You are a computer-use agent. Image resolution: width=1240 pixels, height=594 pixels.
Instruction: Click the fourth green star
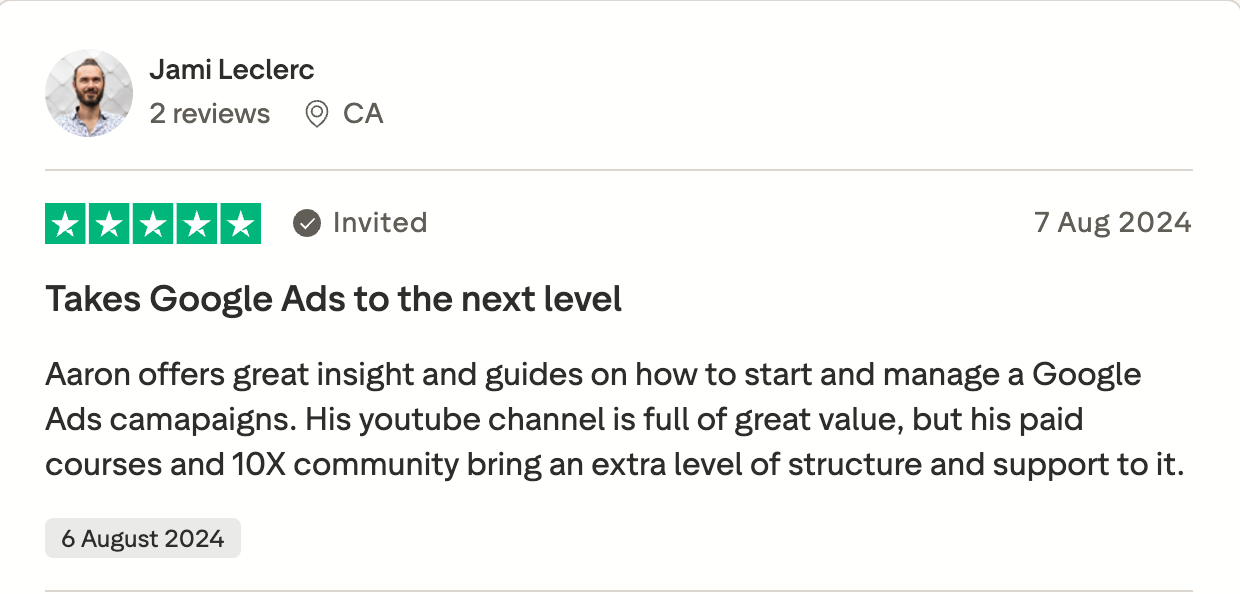pos(196,223)
